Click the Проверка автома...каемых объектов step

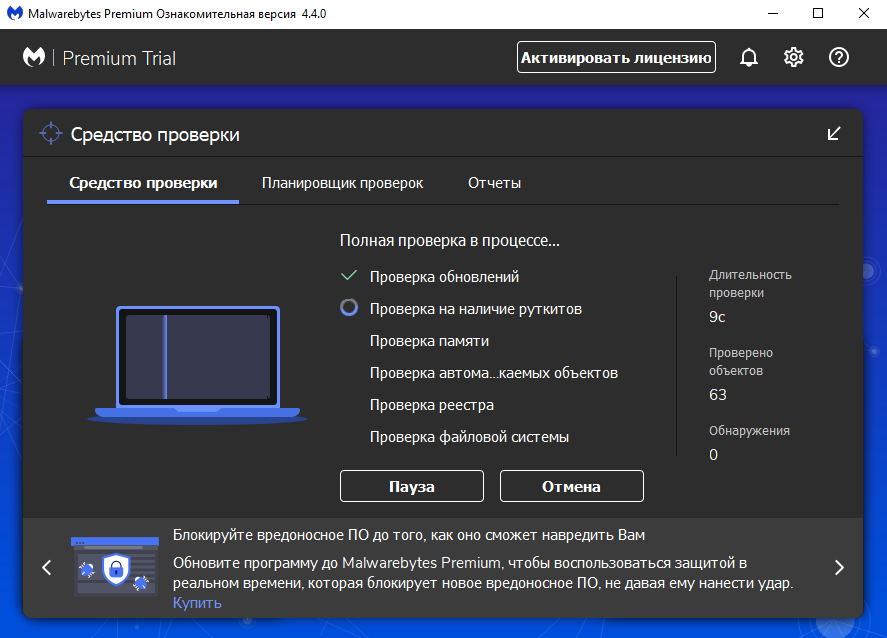494,373
